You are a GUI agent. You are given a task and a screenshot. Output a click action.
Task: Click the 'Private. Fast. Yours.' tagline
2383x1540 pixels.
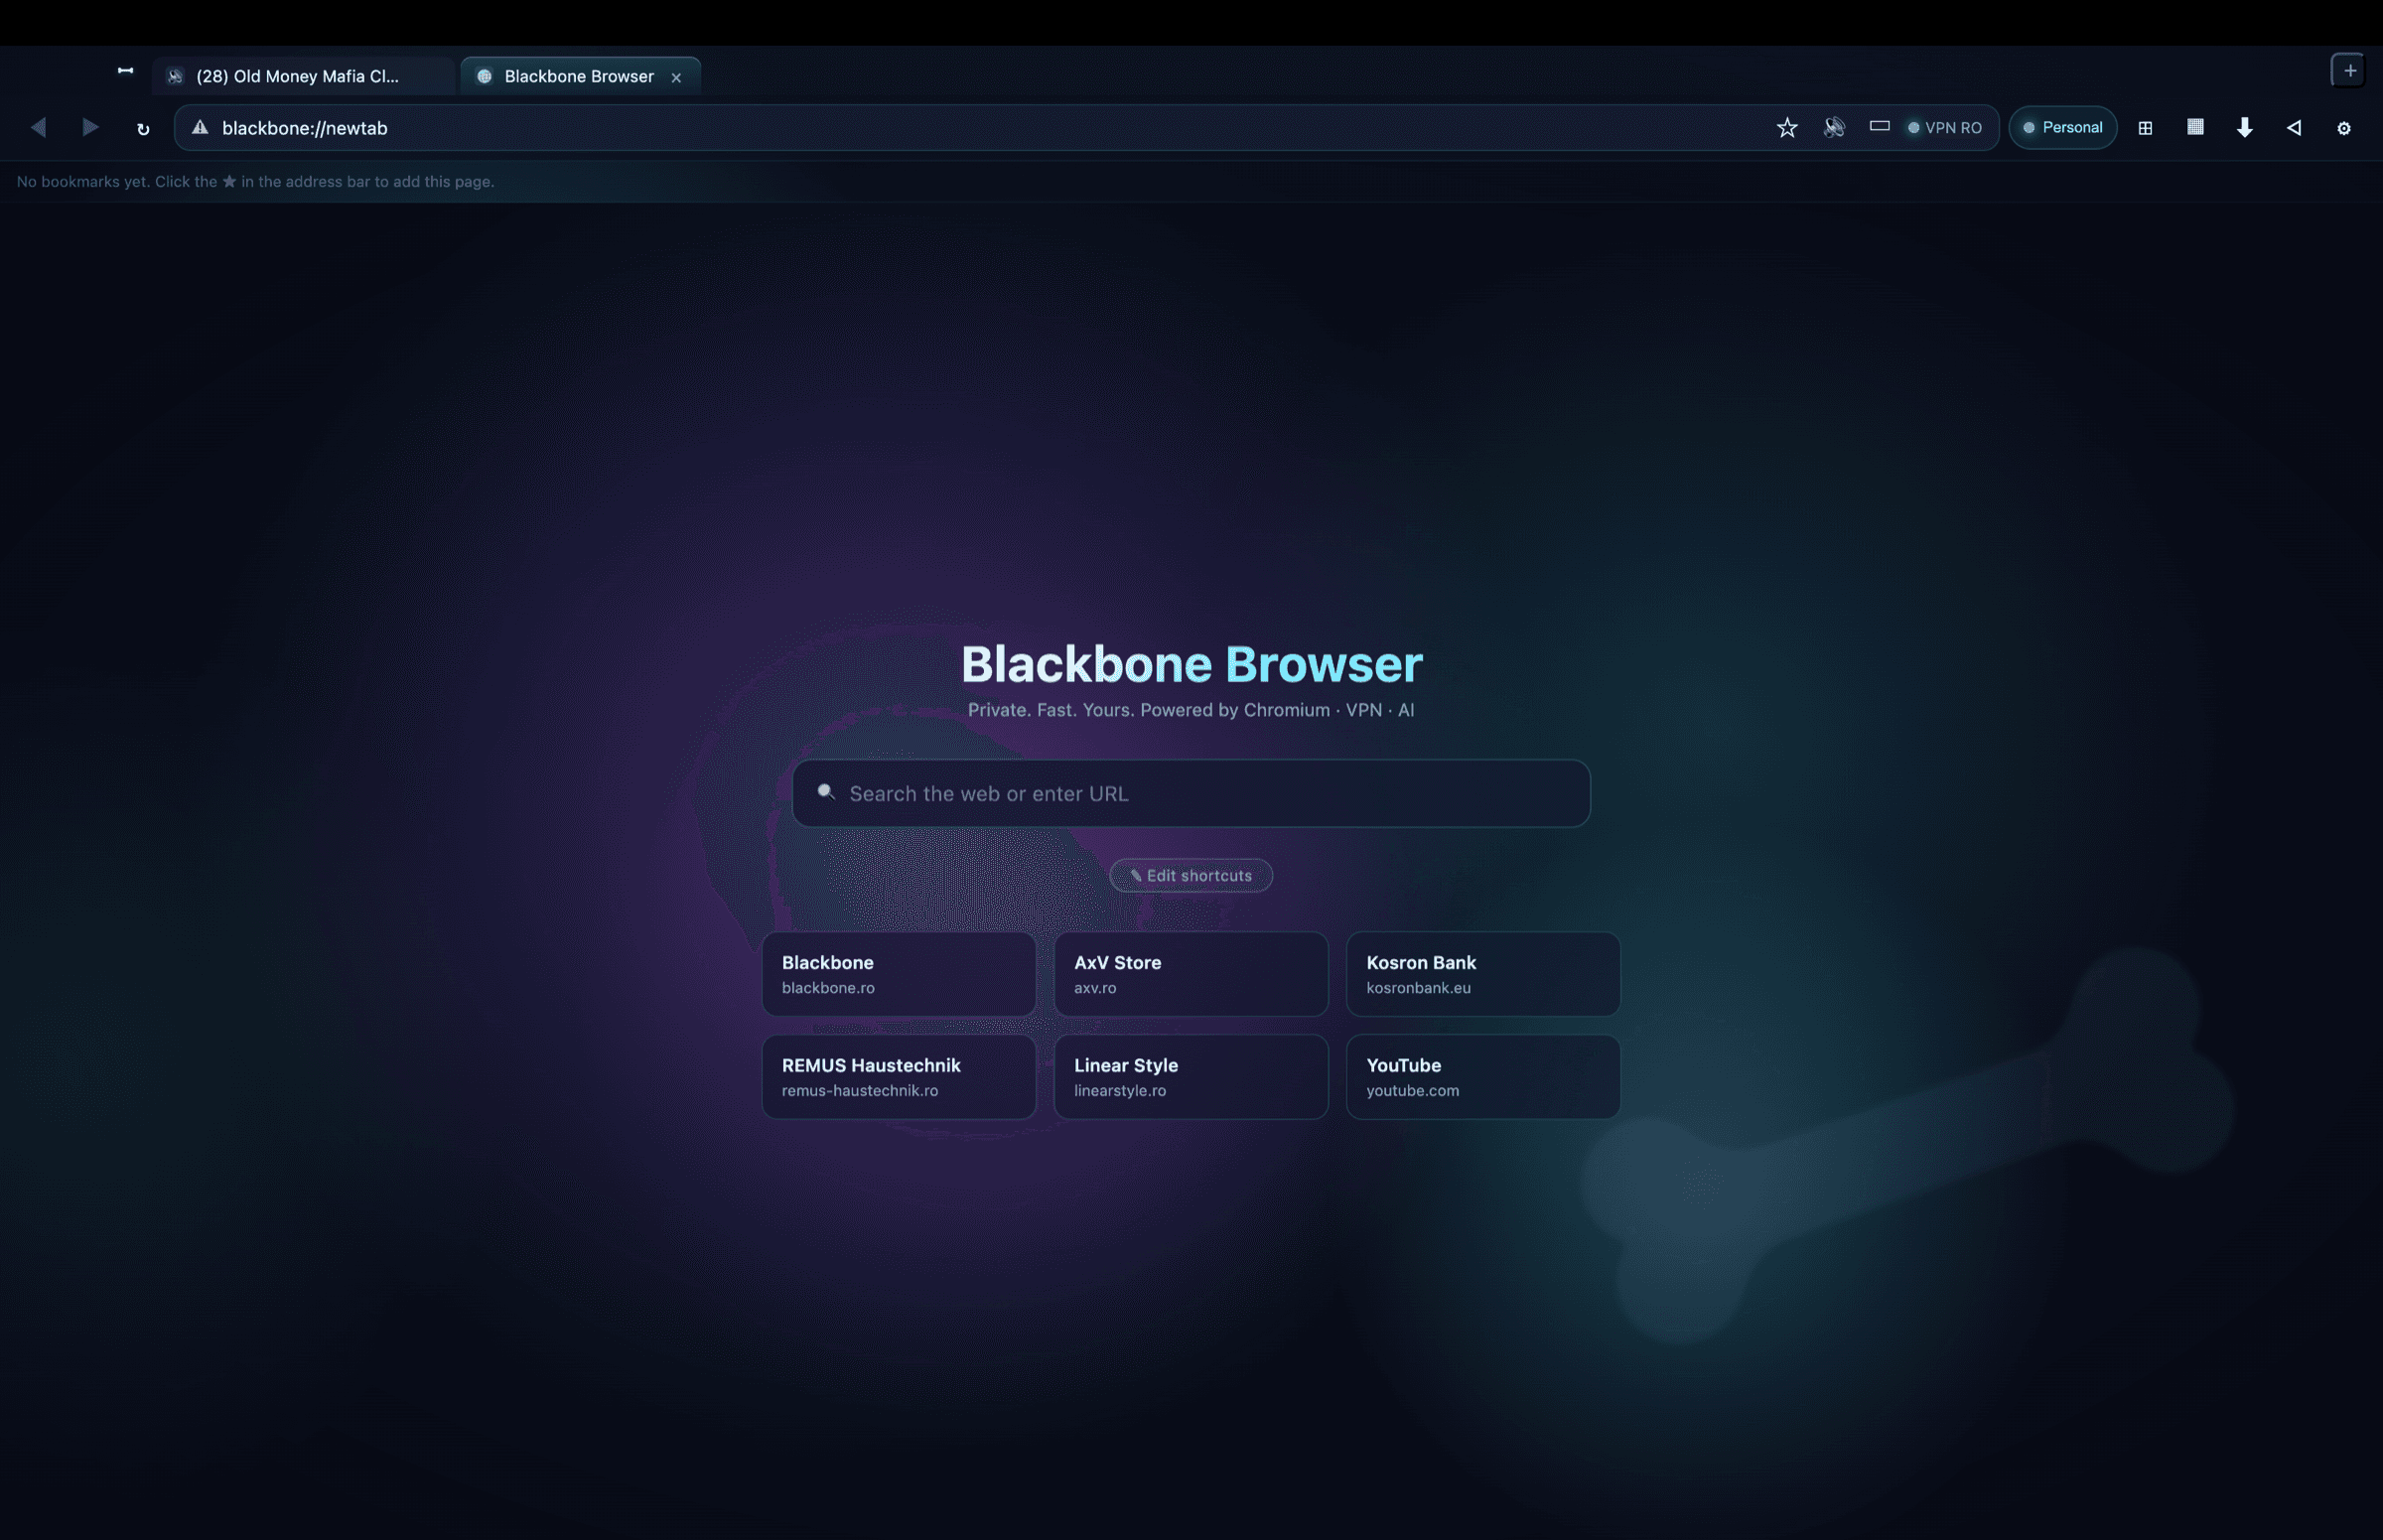point(1191,710)
